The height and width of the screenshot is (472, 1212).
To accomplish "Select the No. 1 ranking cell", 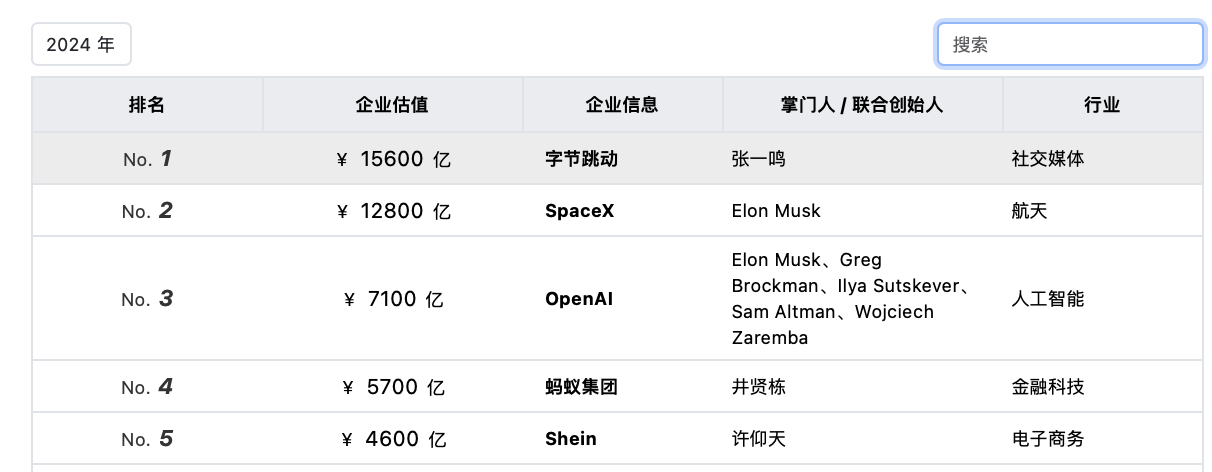I will click(x=147, y=158).
